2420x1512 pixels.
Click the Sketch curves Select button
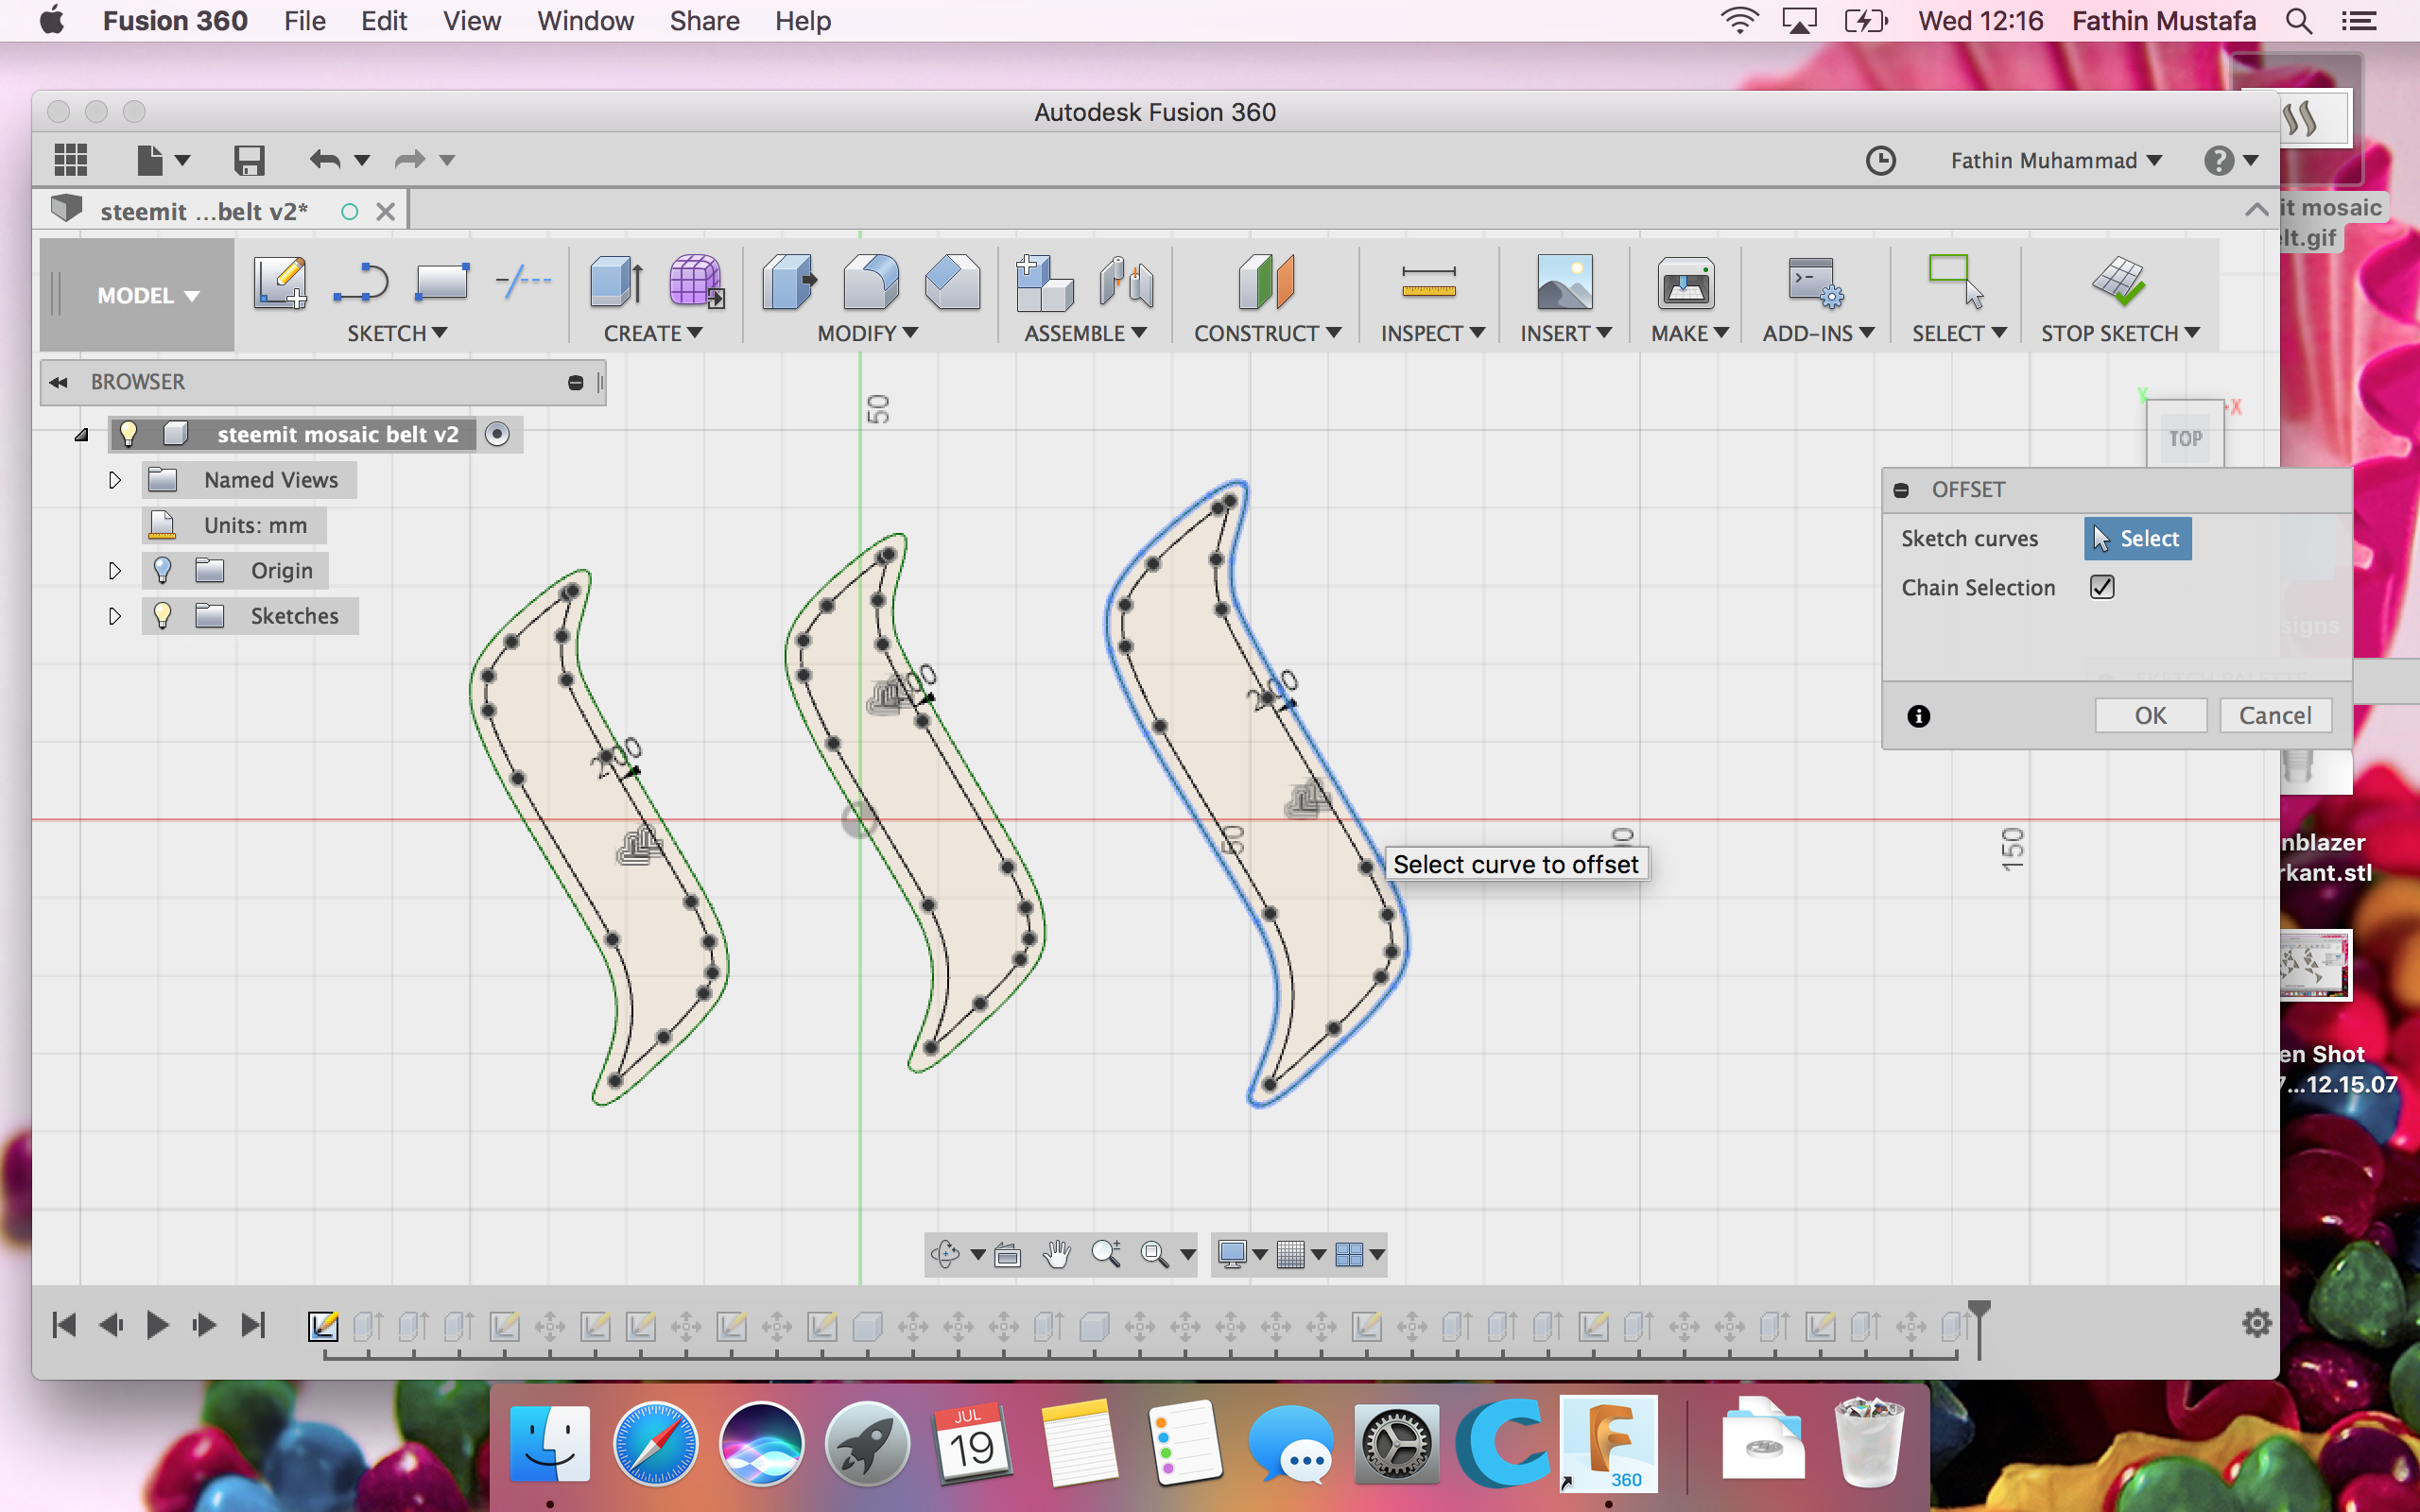2137,538
